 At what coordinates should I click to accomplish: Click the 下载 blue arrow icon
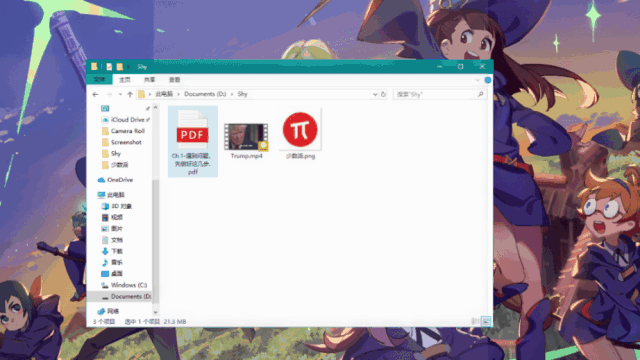105,251
